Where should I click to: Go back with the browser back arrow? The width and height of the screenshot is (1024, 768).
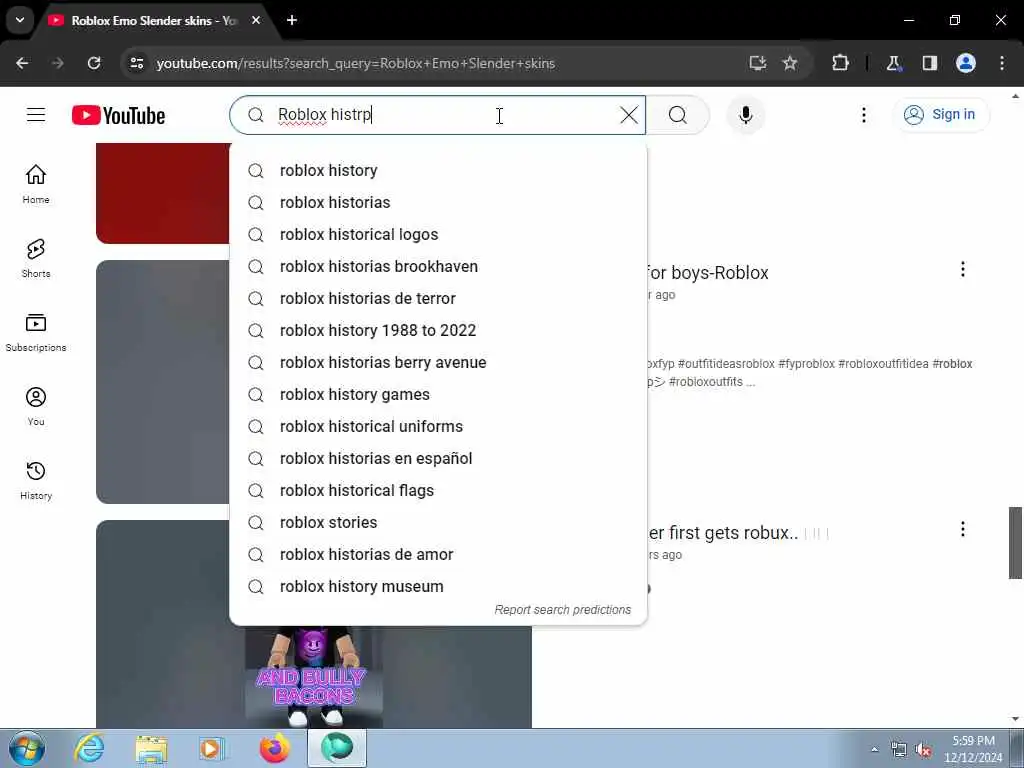(x=22, y=63)
